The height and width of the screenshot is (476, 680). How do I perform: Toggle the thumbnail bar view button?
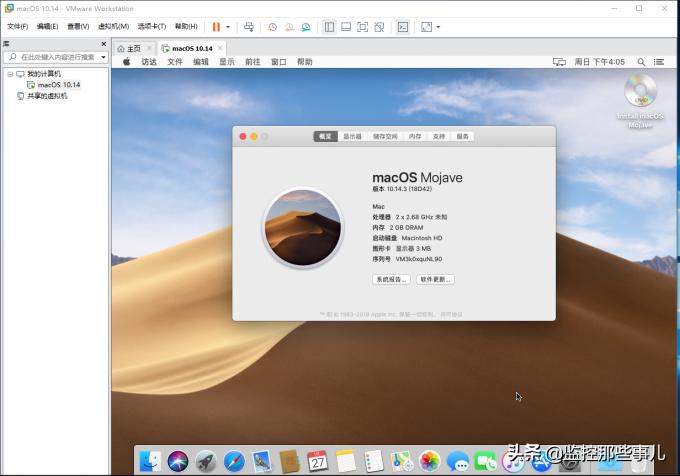346,27
